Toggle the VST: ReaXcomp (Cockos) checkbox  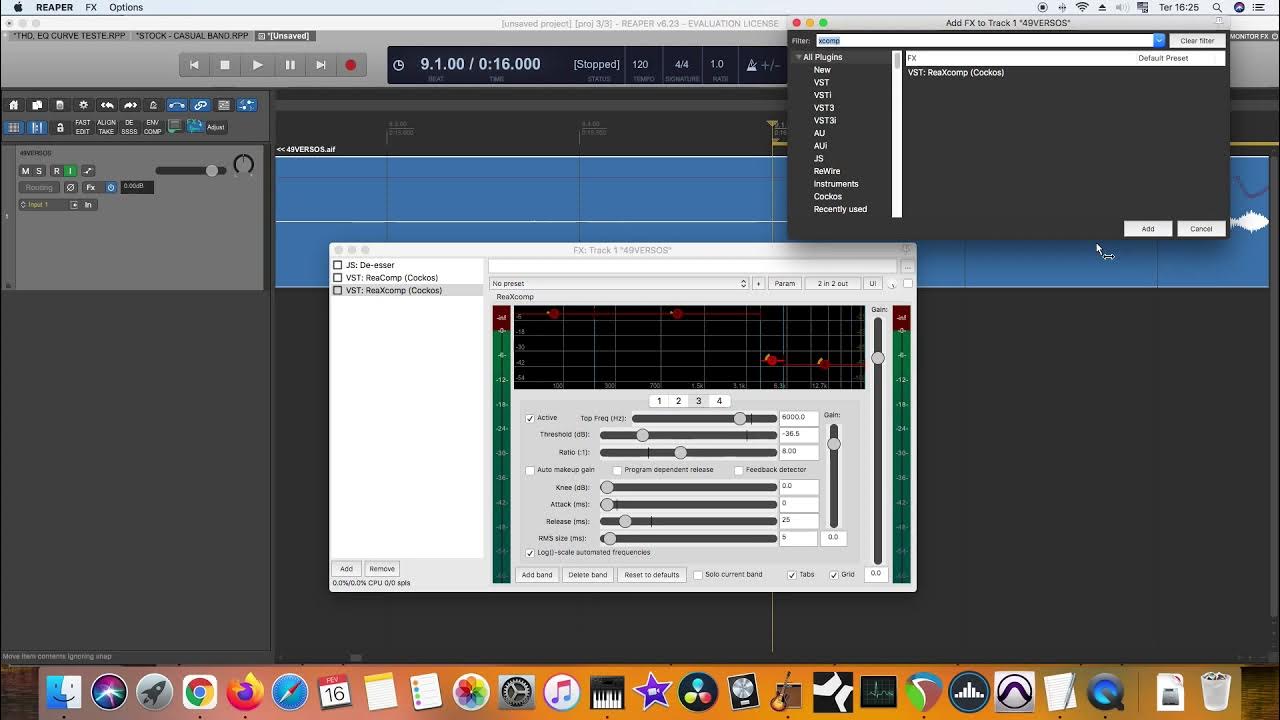point(338,290)
